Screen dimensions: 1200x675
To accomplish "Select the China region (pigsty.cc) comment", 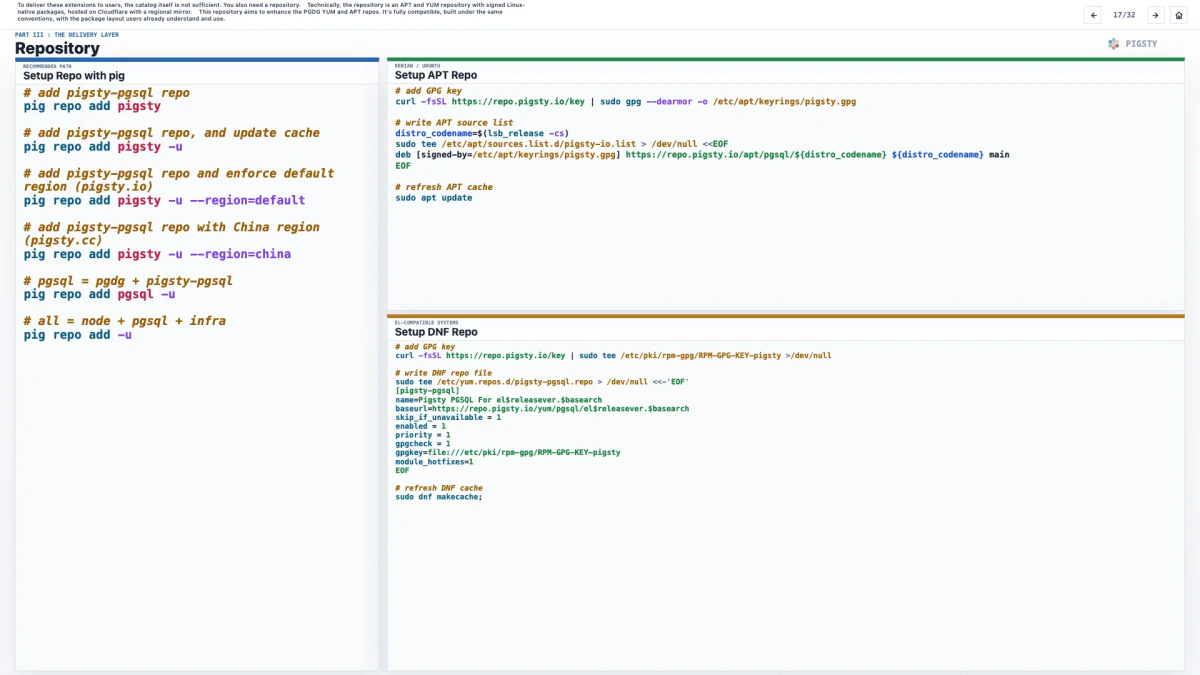I will 172,234.
